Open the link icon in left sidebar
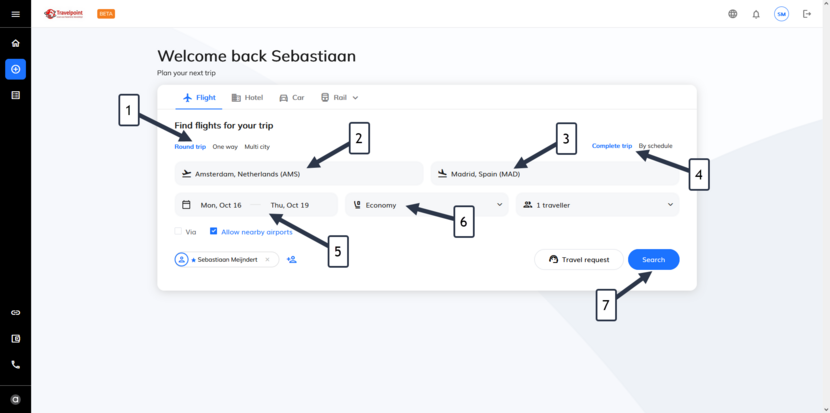Image resolution: width=830 pixels, height=413 pixels. pyautogui.click(x=15, y=312)
